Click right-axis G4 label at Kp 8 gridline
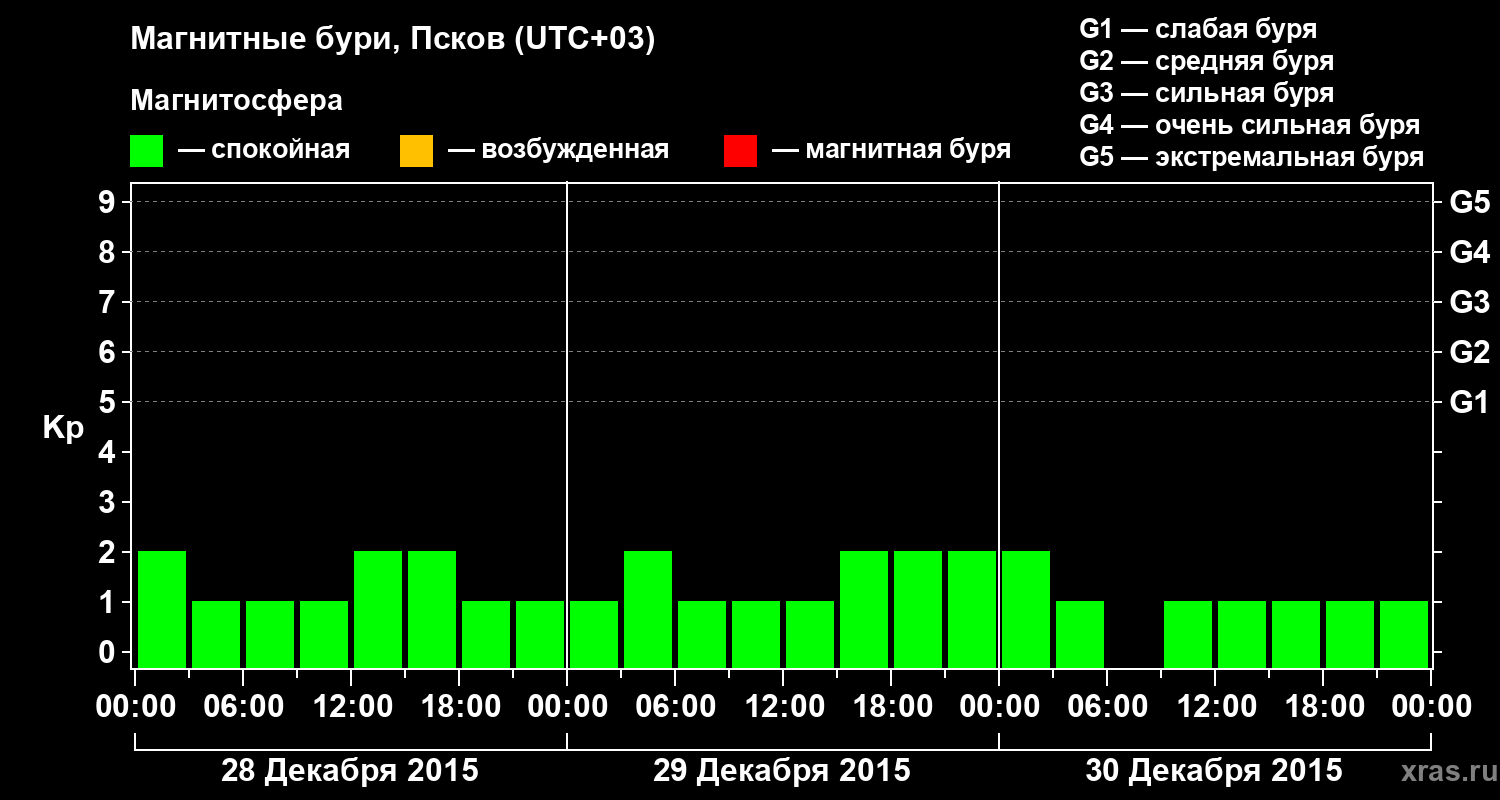The width and height of the screenshot is (1500, 800). point(1470,252)
